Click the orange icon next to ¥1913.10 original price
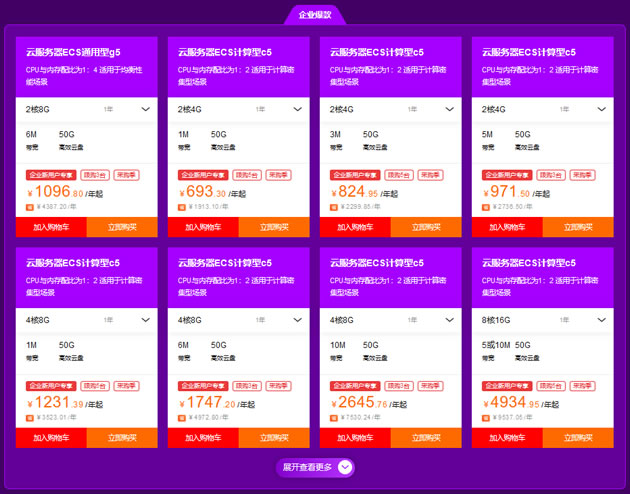The height and width of the screenshot is (494, 630). click(182, 207)
